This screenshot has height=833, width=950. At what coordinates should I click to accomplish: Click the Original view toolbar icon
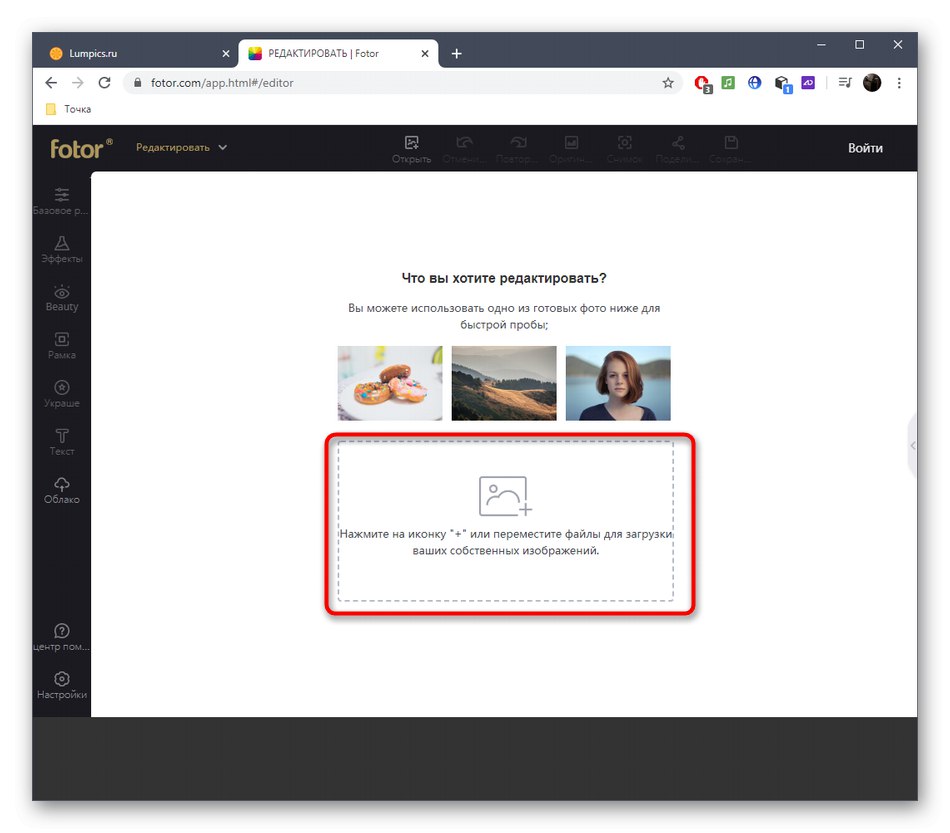(x=571, y=149)
